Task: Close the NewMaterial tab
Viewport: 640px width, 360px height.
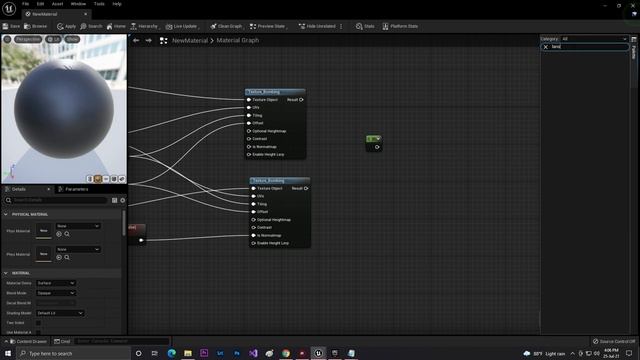Action: 85,14
